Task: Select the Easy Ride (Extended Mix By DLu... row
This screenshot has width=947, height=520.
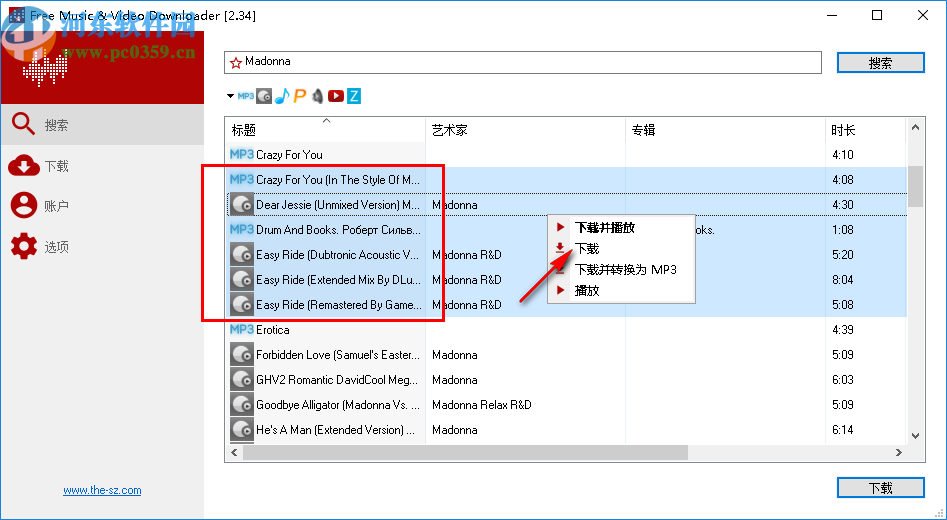Action: (567, 280)
